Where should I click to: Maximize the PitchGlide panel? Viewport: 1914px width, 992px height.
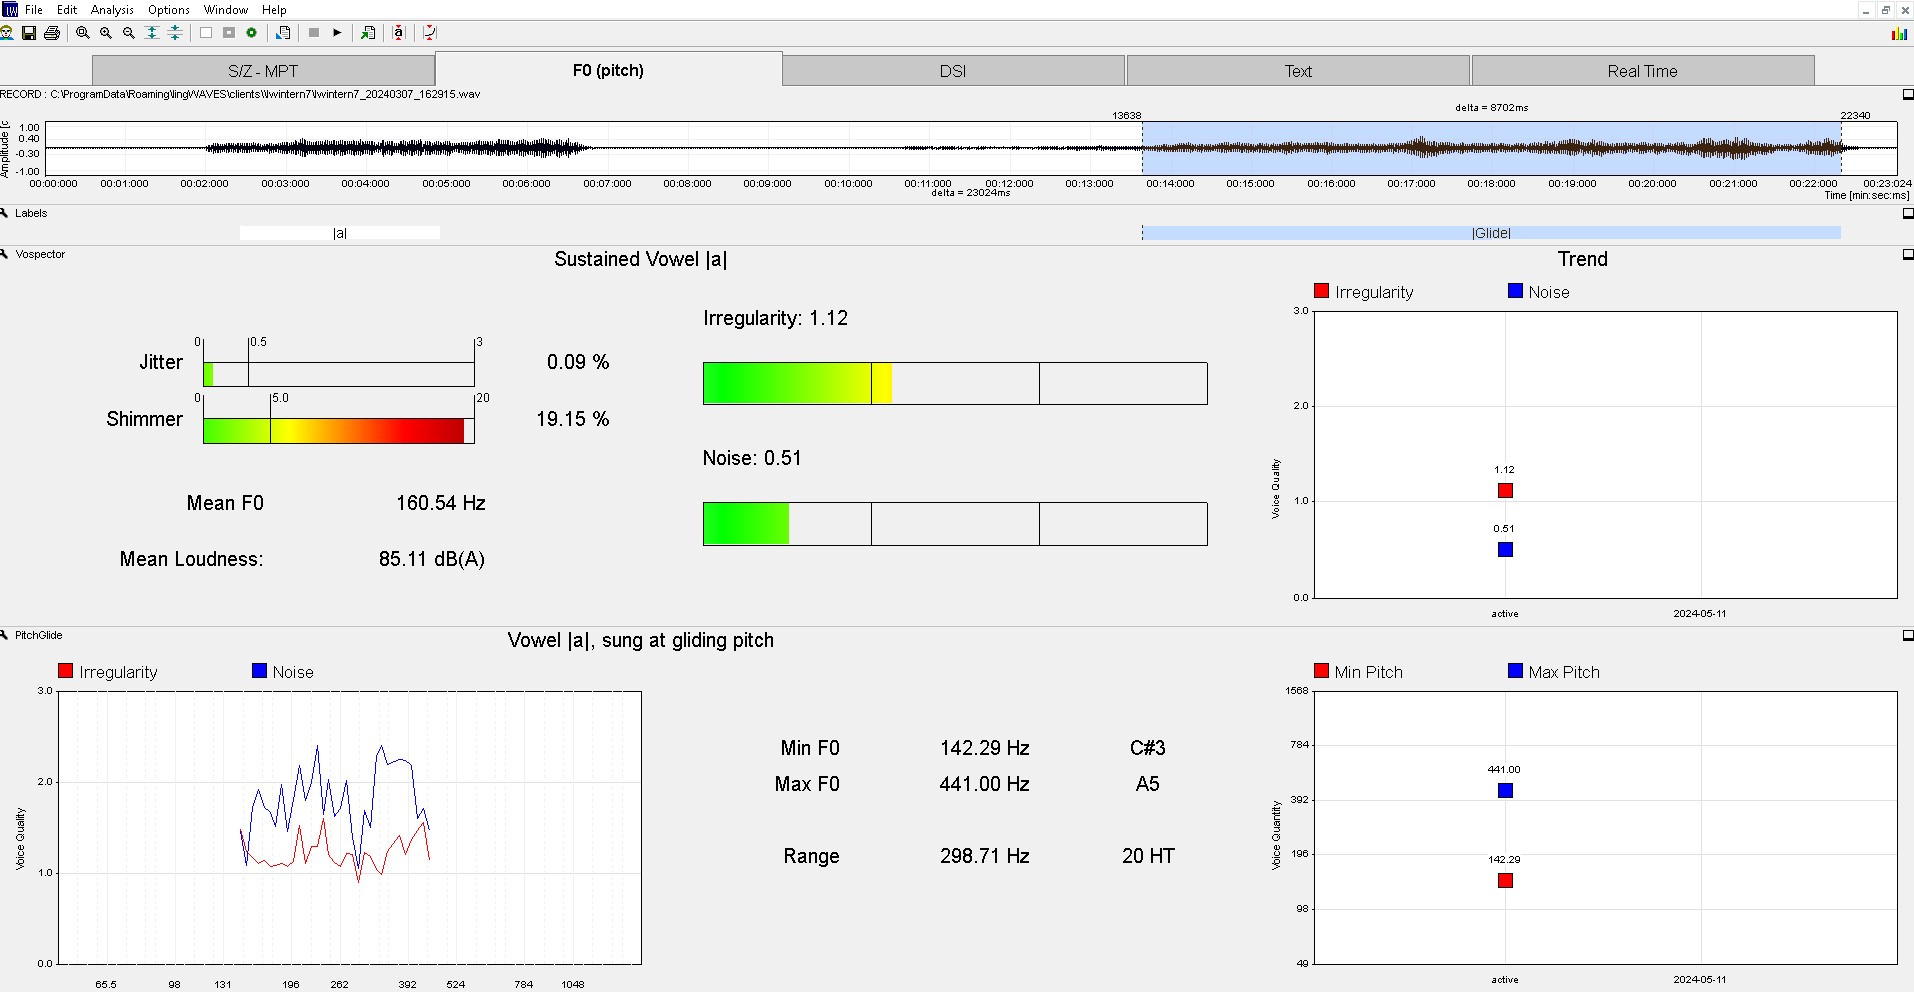[1907, 635]
